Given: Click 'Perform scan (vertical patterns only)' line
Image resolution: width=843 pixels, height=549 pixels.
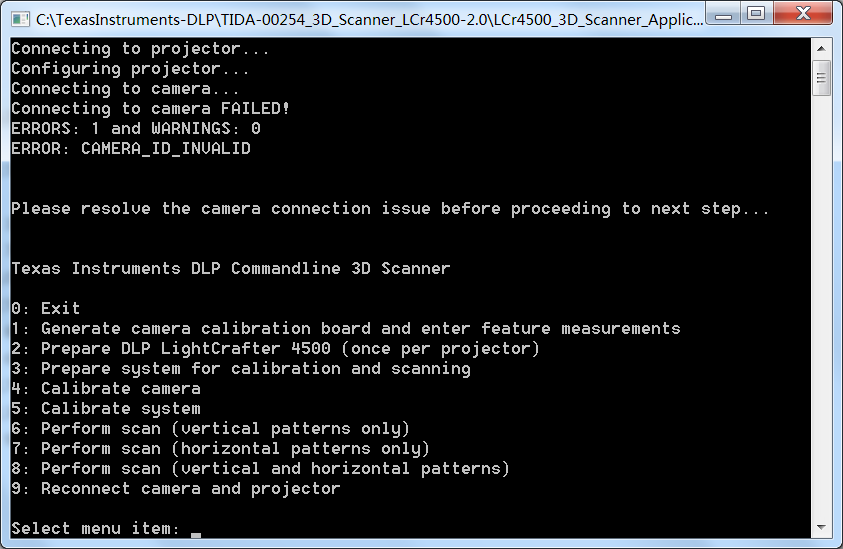Looking at the screenshot, I should [211, 428].
